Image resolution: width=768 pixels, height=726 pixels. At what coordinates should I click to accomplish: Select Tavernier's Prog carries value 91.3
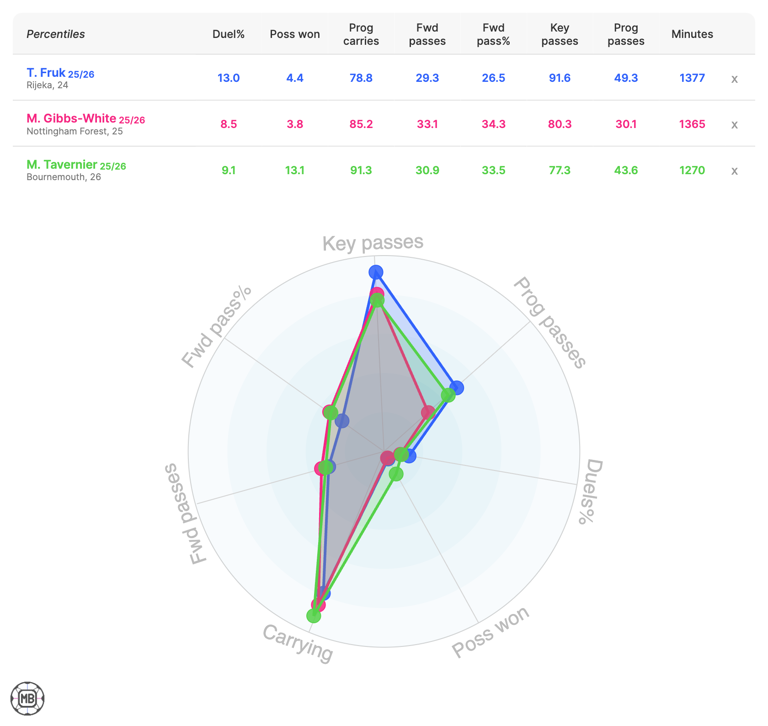pos(361,170)
